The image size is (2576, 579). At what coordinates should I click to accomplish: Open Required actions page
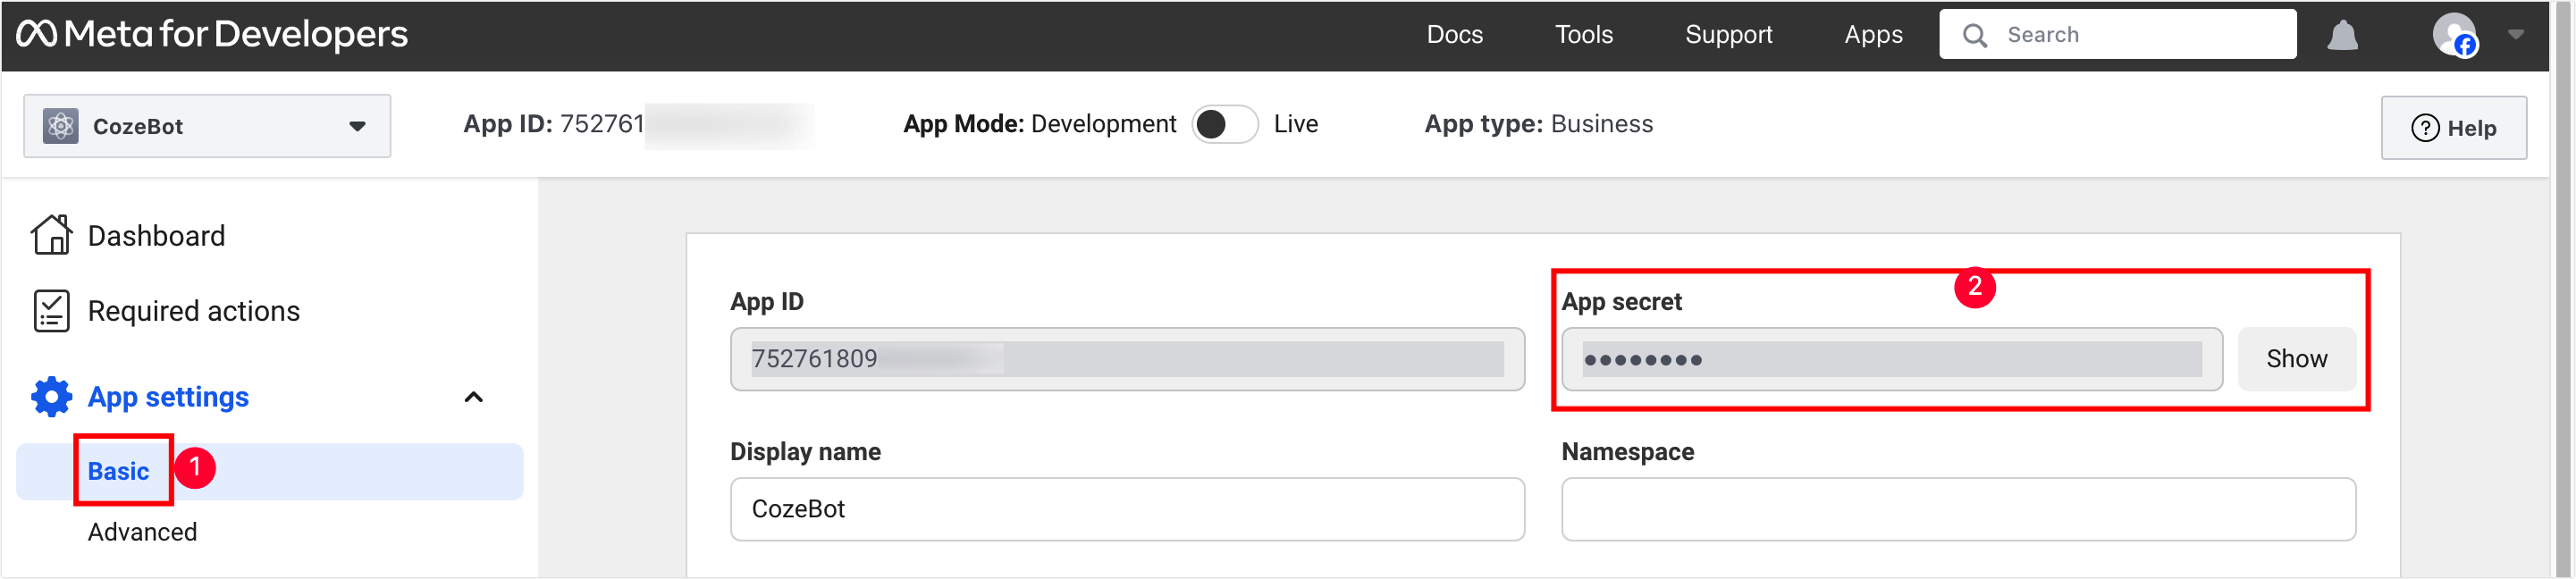[x=193, y=312]
